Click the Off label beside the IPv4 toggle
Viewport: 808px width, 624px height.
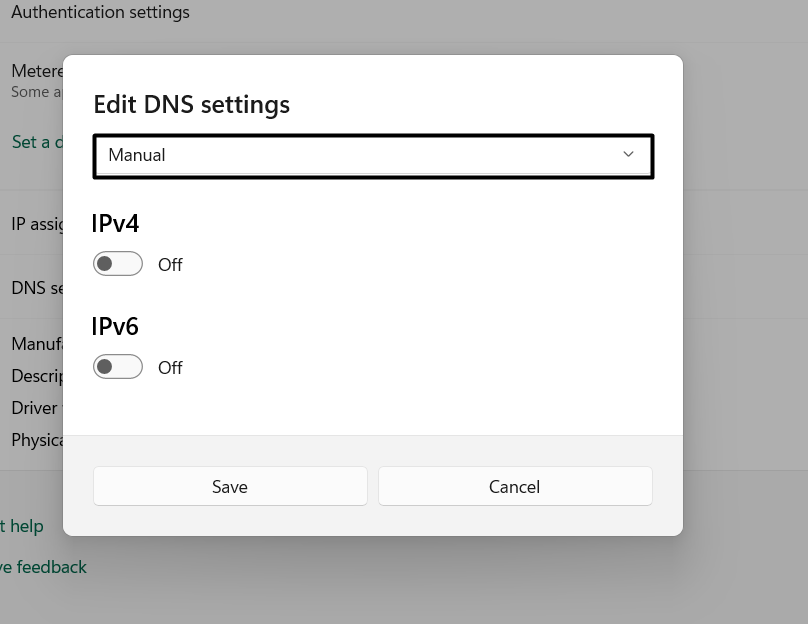coord(170,265)
